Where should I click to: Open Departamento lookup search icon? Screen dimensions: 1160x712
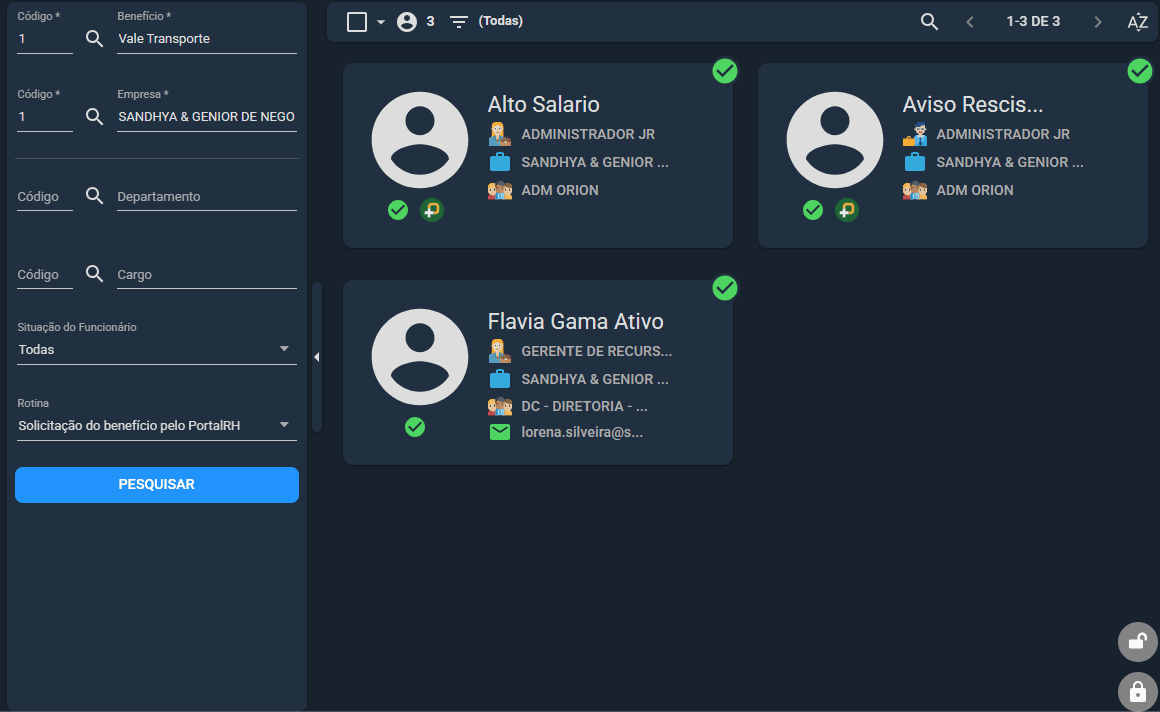click(x=94, y=195)
